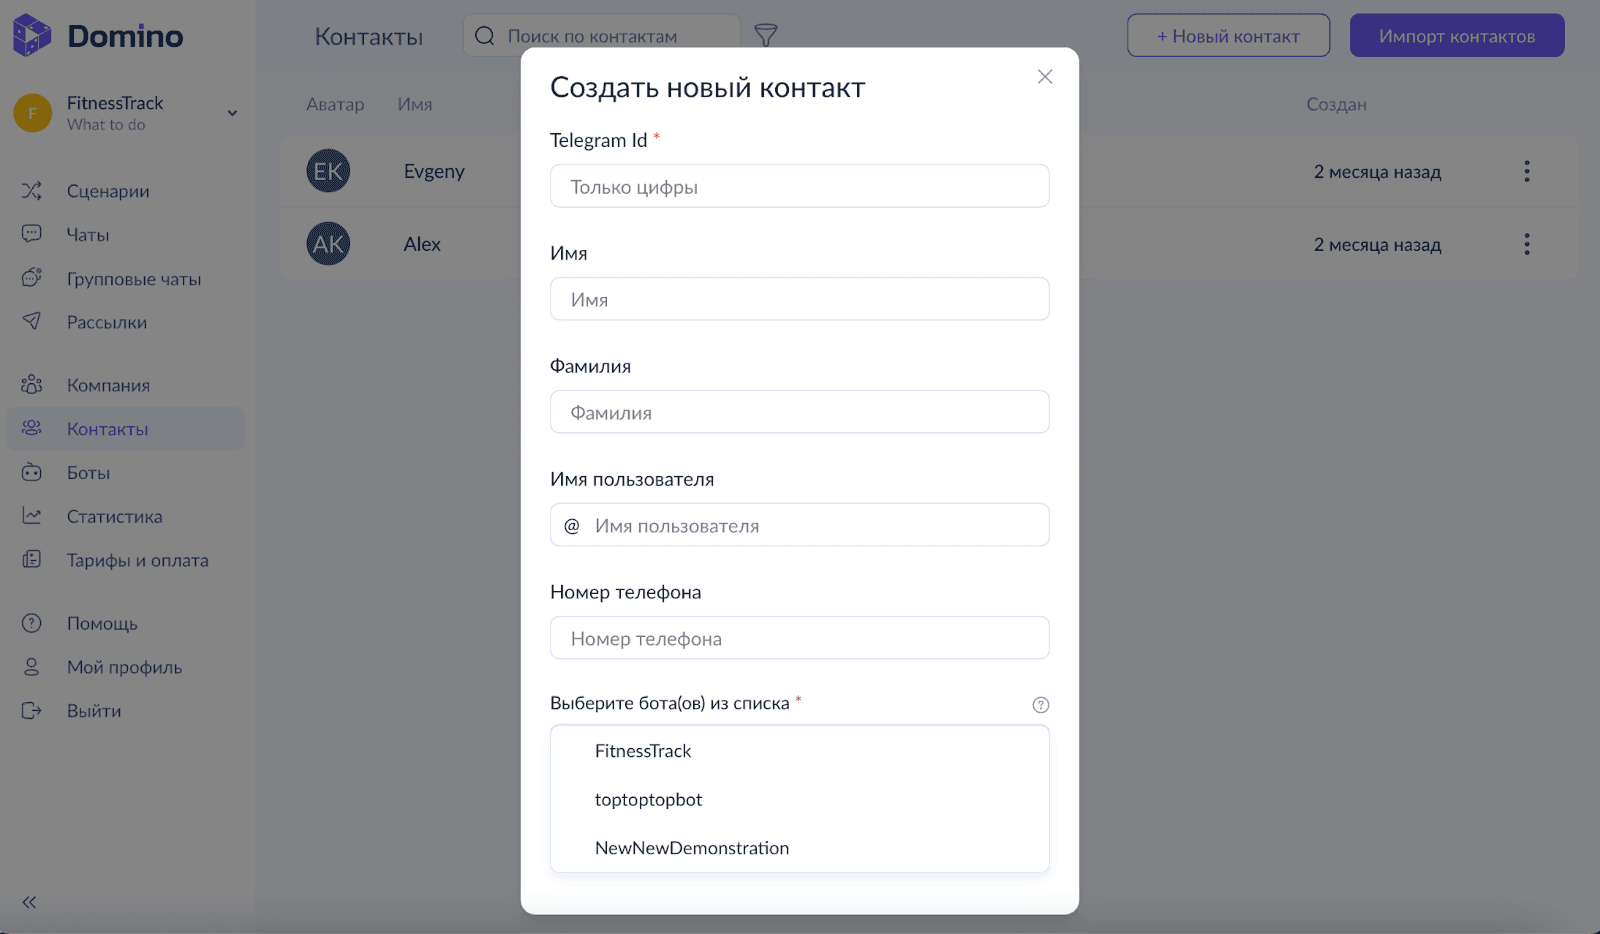1600x934 pixels.
Task: Click the bot list help icon
Action: pos(1041,705)
